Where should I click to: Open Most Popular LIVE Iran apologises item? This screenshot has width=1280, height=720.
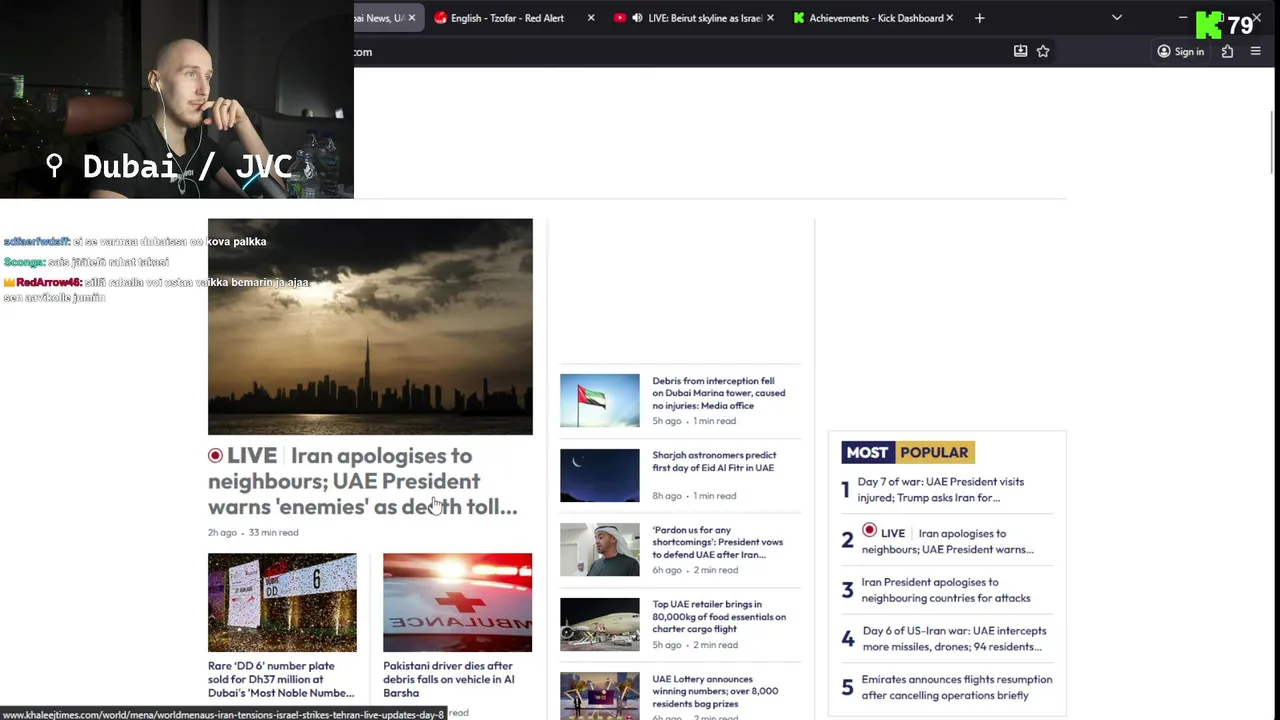click(x=948, y=541)
